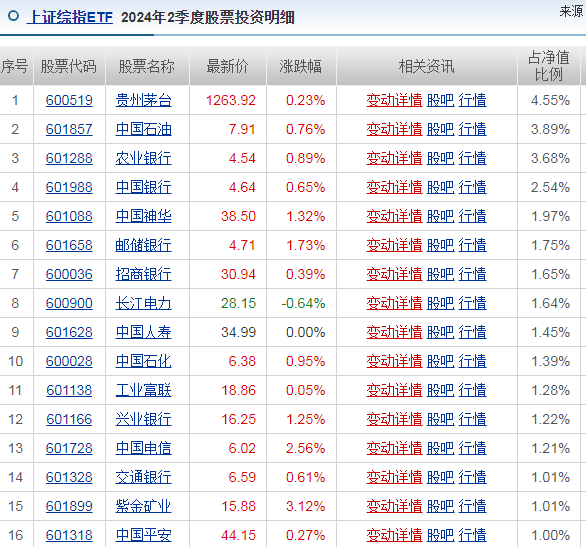Viewport: 586px width, 547px height.
Task: Open stock code 600028
Action: tap(69, 361)
